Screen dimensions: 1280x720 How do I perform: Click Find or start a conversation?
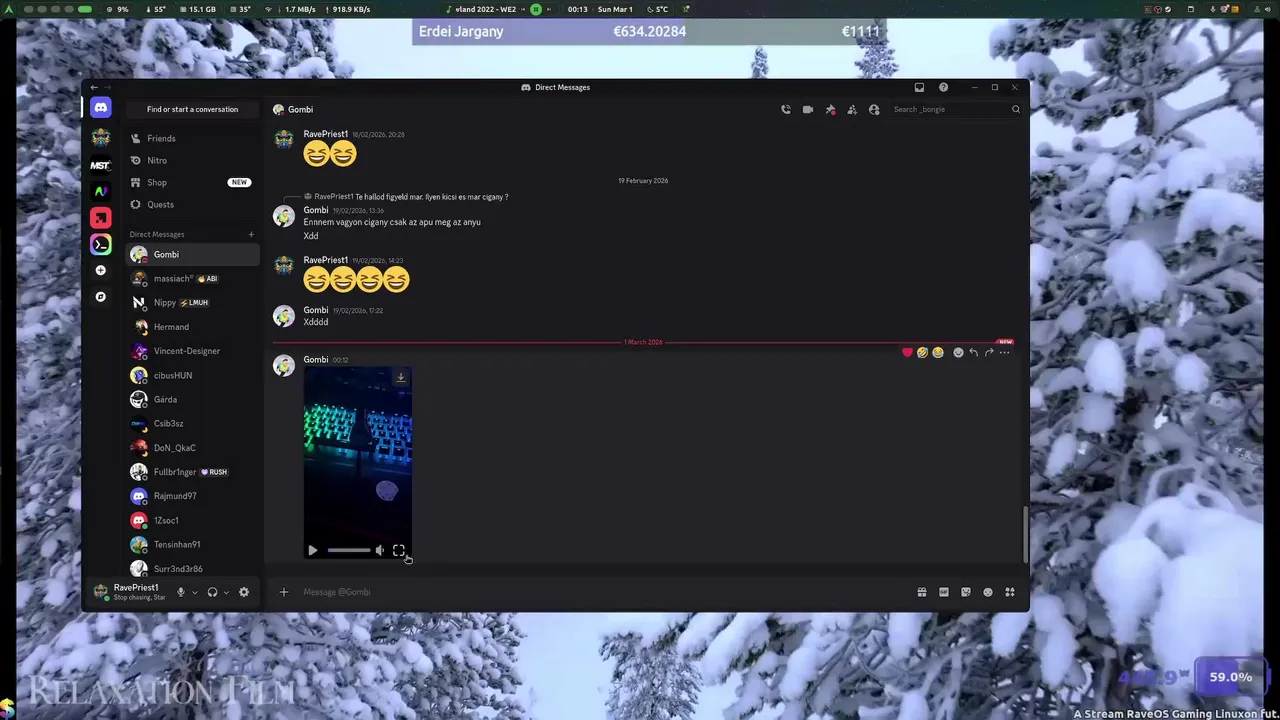[x=193, y=109]
